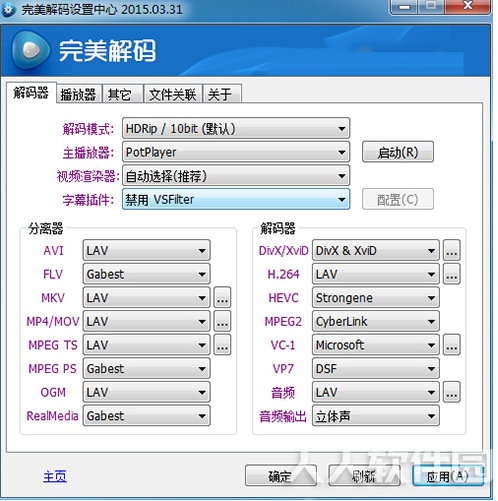Expand the 解码模式 dropdown showing HDRip / 10bit
Screen dimensions: 498x501
click(236, 128)
